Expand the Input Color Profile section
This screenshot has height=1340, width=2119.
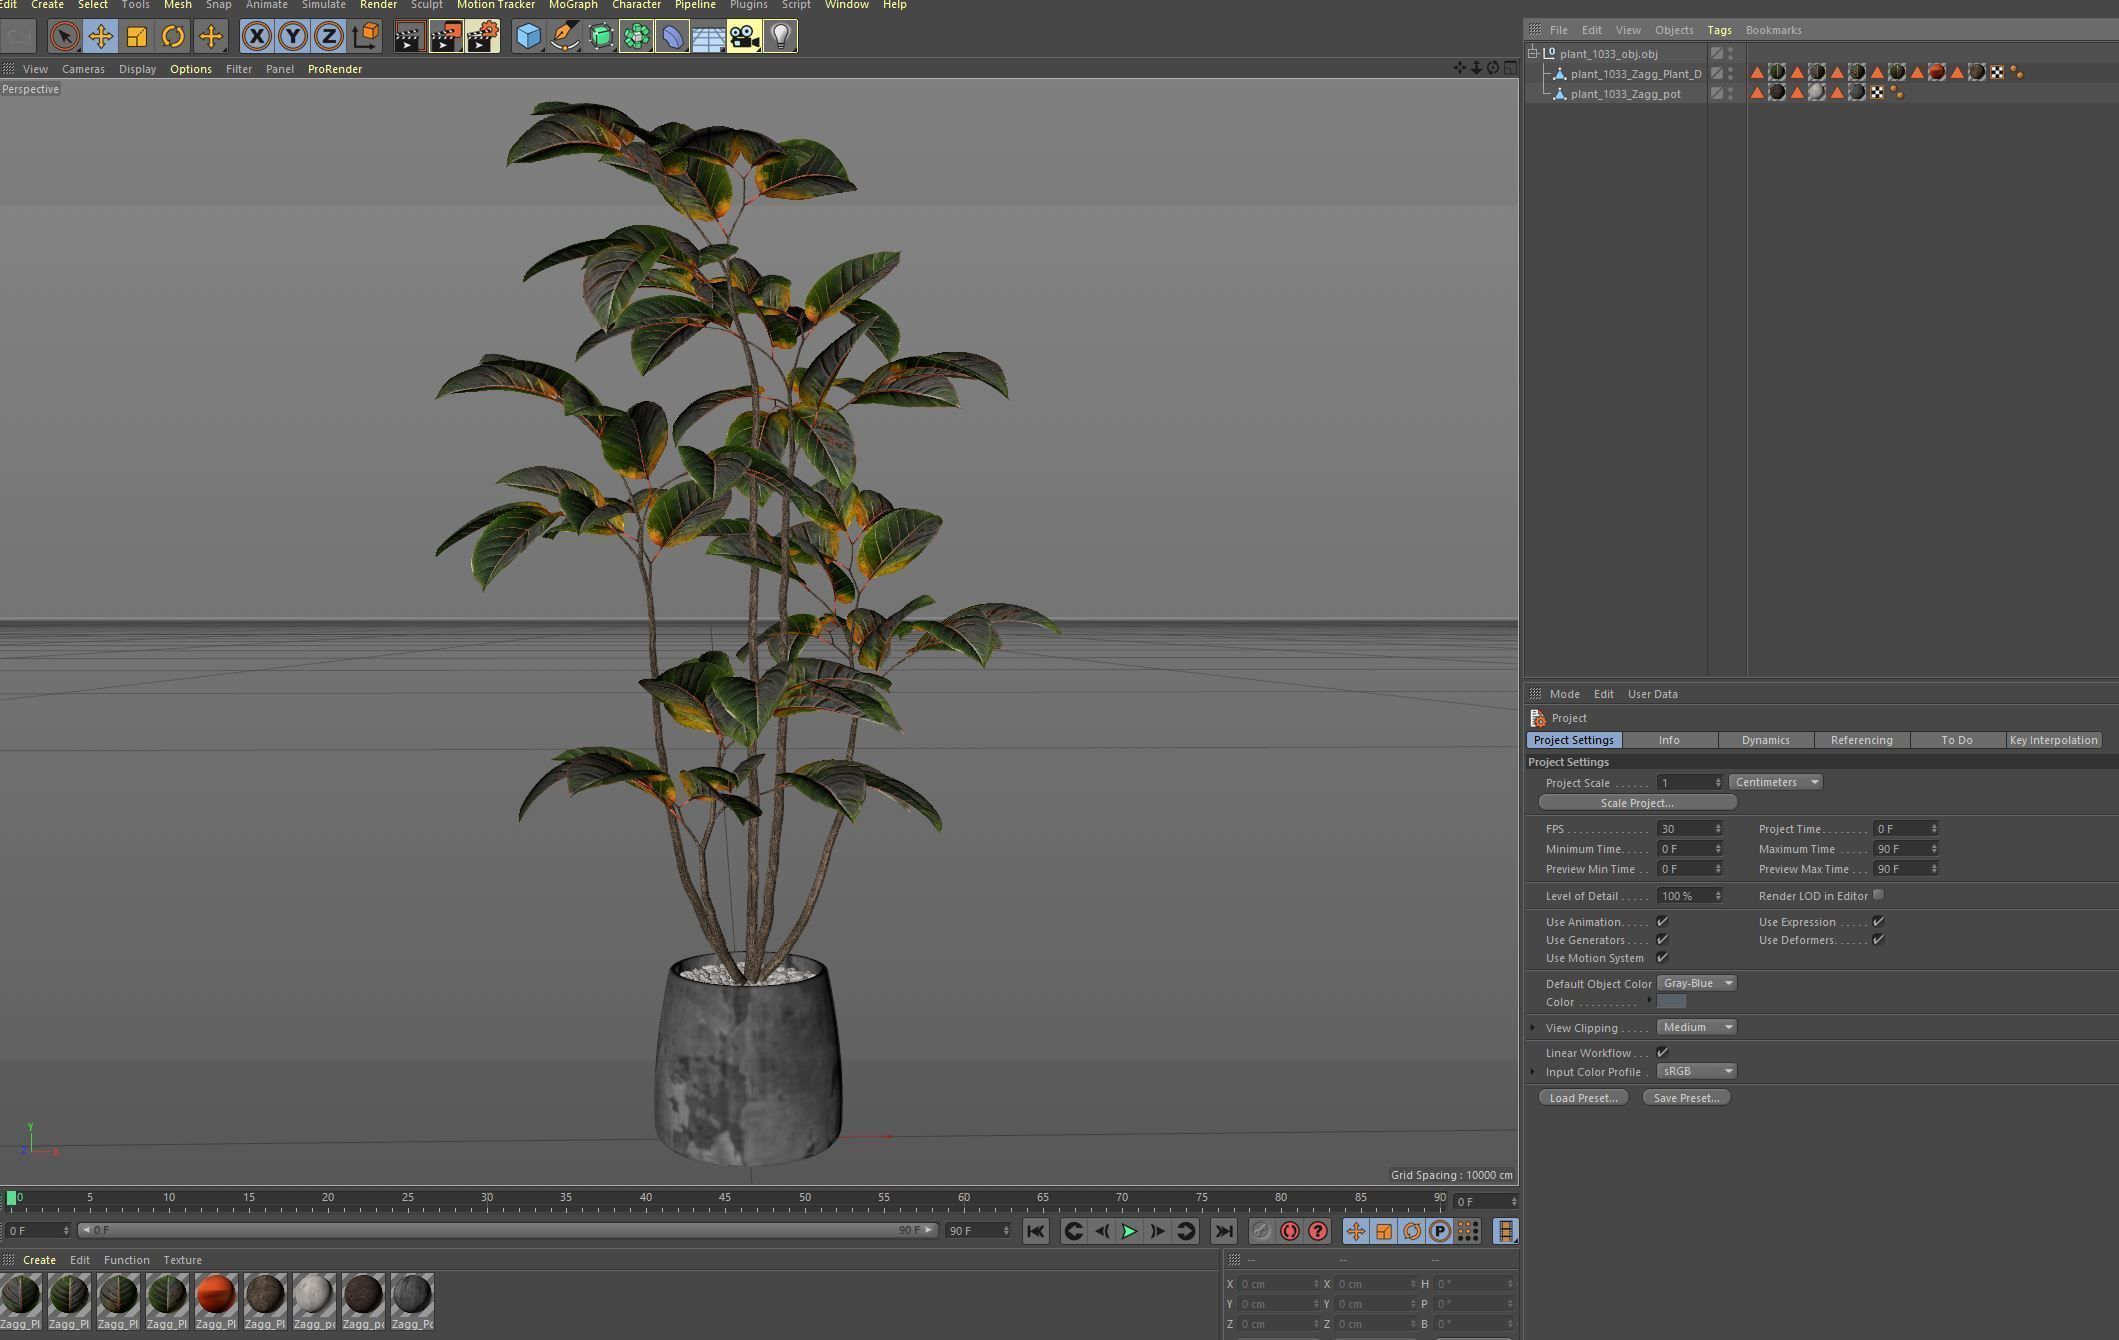pos(1533,1071)
